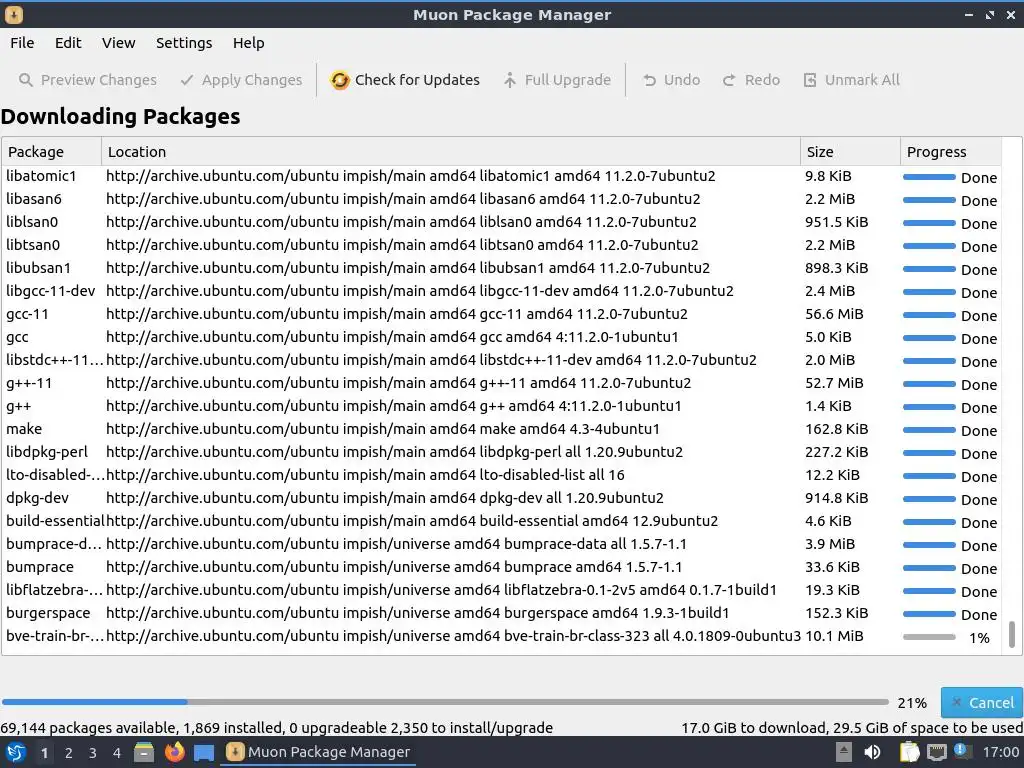Switch to virtual desktop 2
The image size is (1024, 768).
click(69, 753)
